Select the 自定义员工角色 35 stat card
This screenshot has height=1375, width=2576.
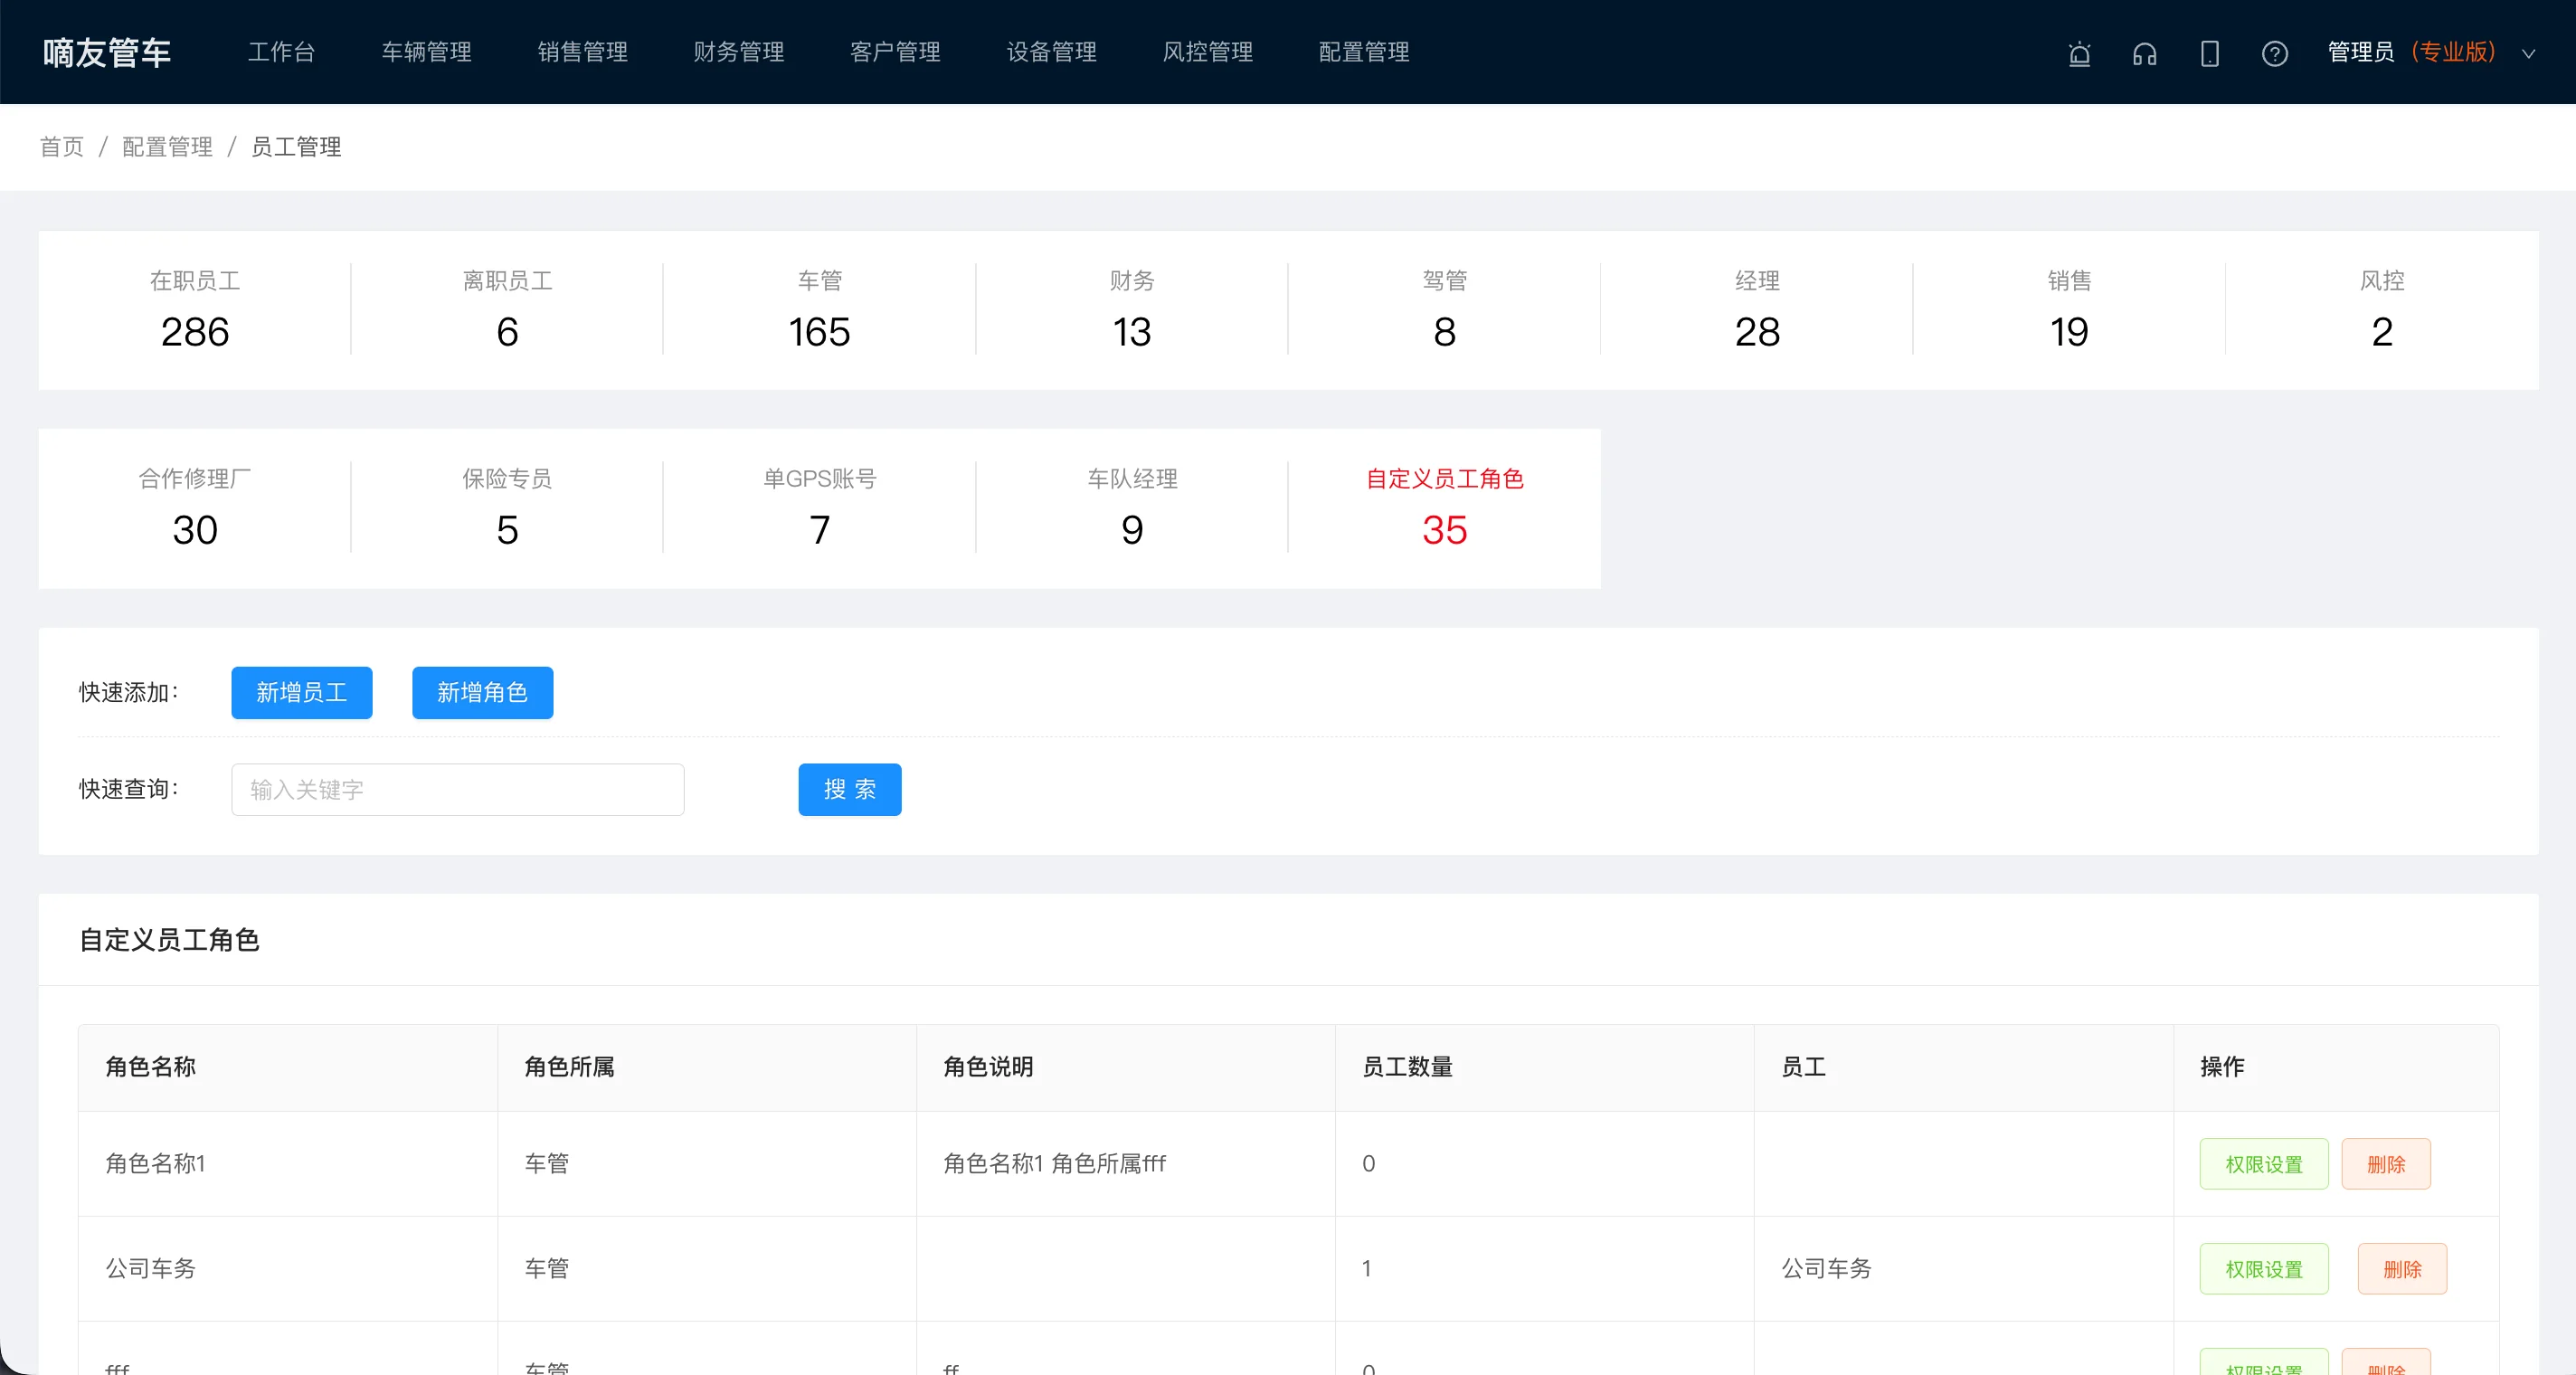pyautogui.click(x=1444, y=508)
